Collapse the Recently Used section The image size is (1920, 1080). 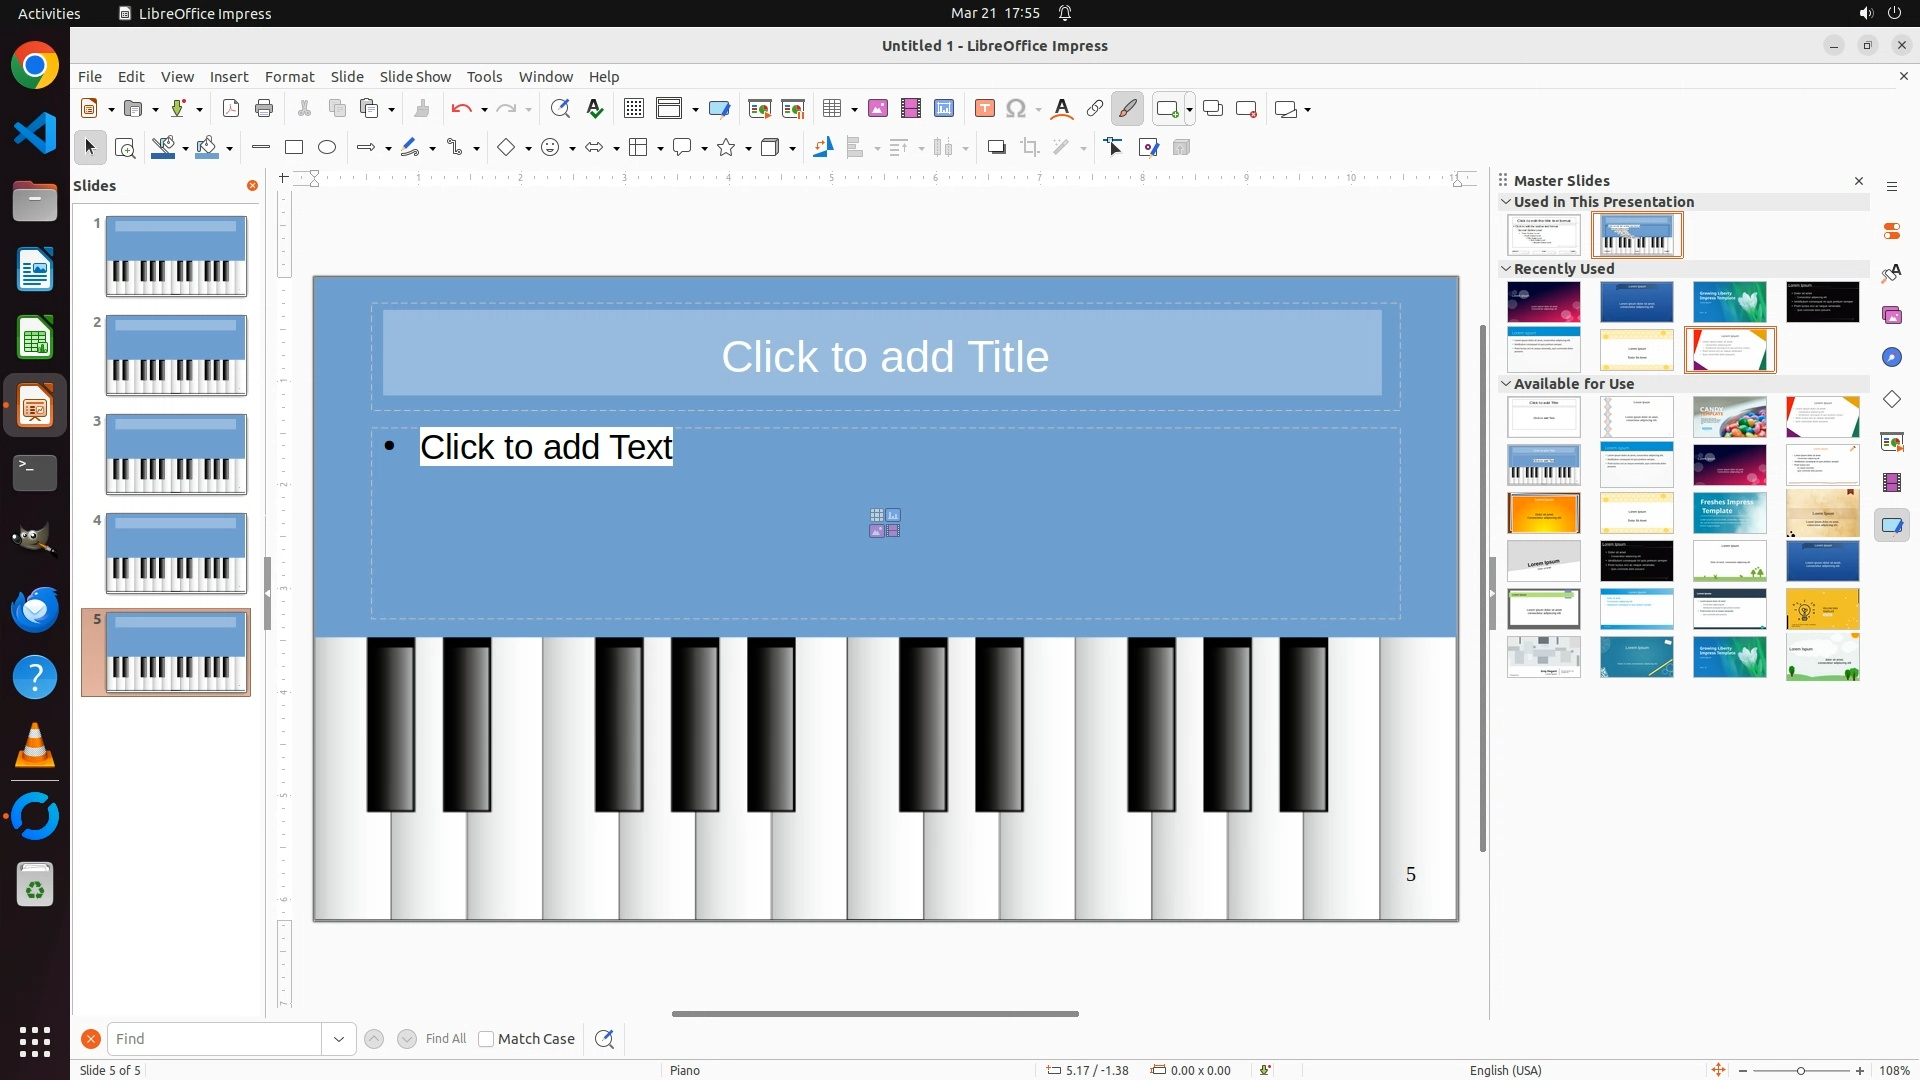[x=1506, y=269]
